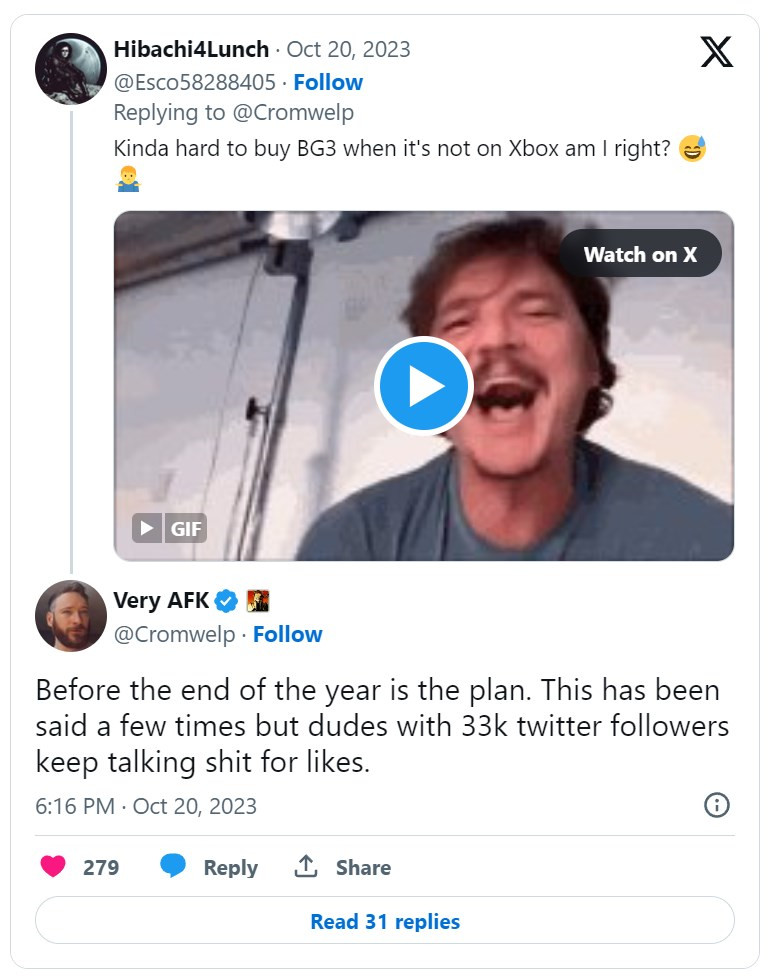771x979 pixels.
Task: Click the blue verified checkmark badge
Action: 227,601
